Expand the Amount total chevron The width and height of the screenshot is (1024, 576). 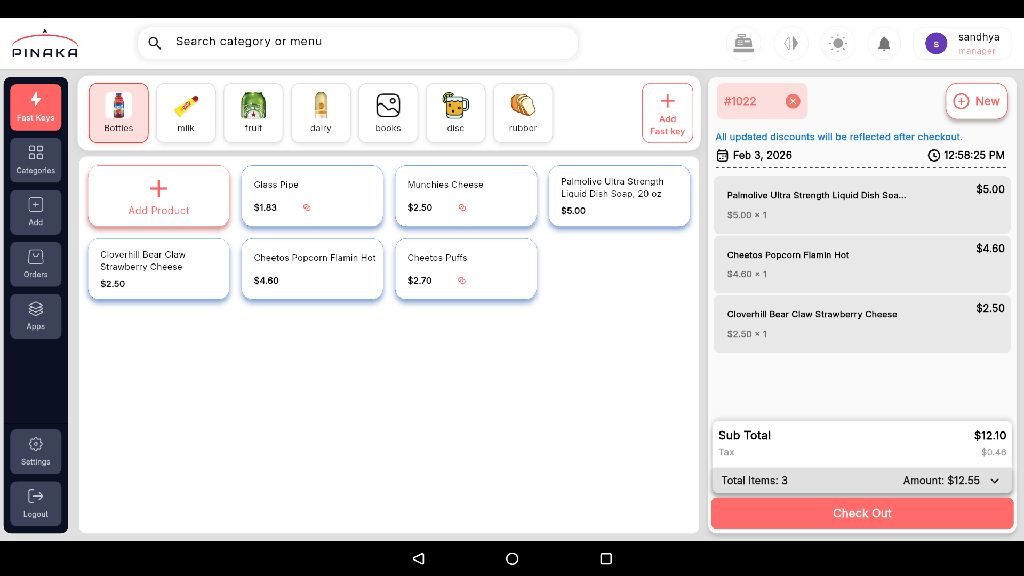point(994,481)
